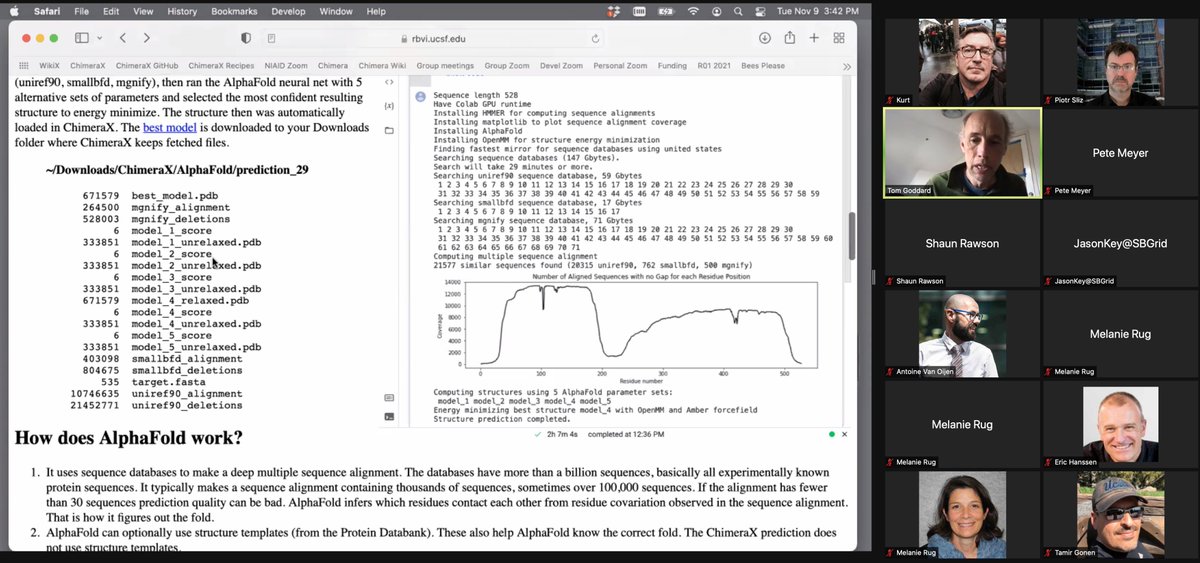Go back to the previous page
The width and height of the screenshot is (1200, 563).
pos(122,38)
